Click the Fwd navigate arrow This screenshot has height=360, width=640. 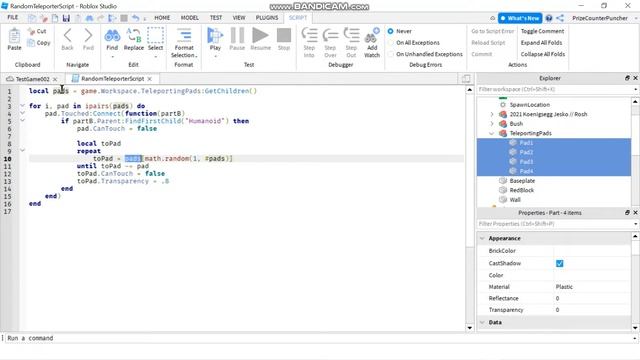(88, 36)
